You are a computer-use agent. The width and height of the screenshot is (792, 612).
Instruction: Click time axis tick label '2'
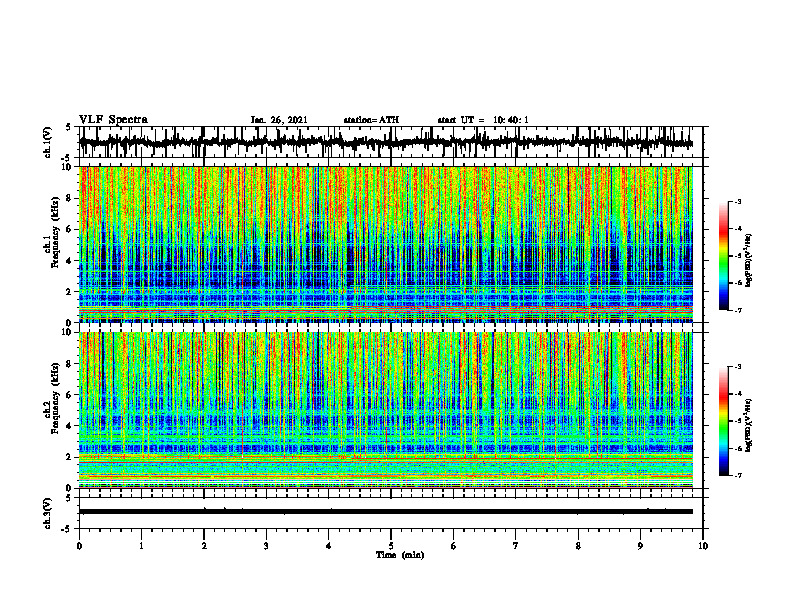(x=204, y=546)
